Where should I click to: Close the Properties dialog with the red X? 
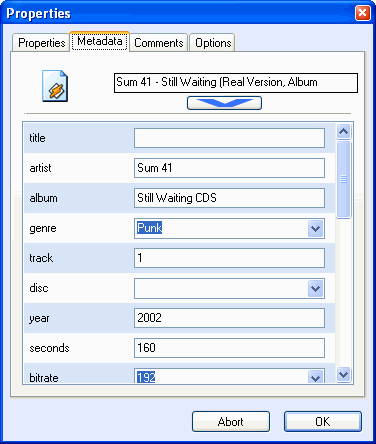pos(362,13)
